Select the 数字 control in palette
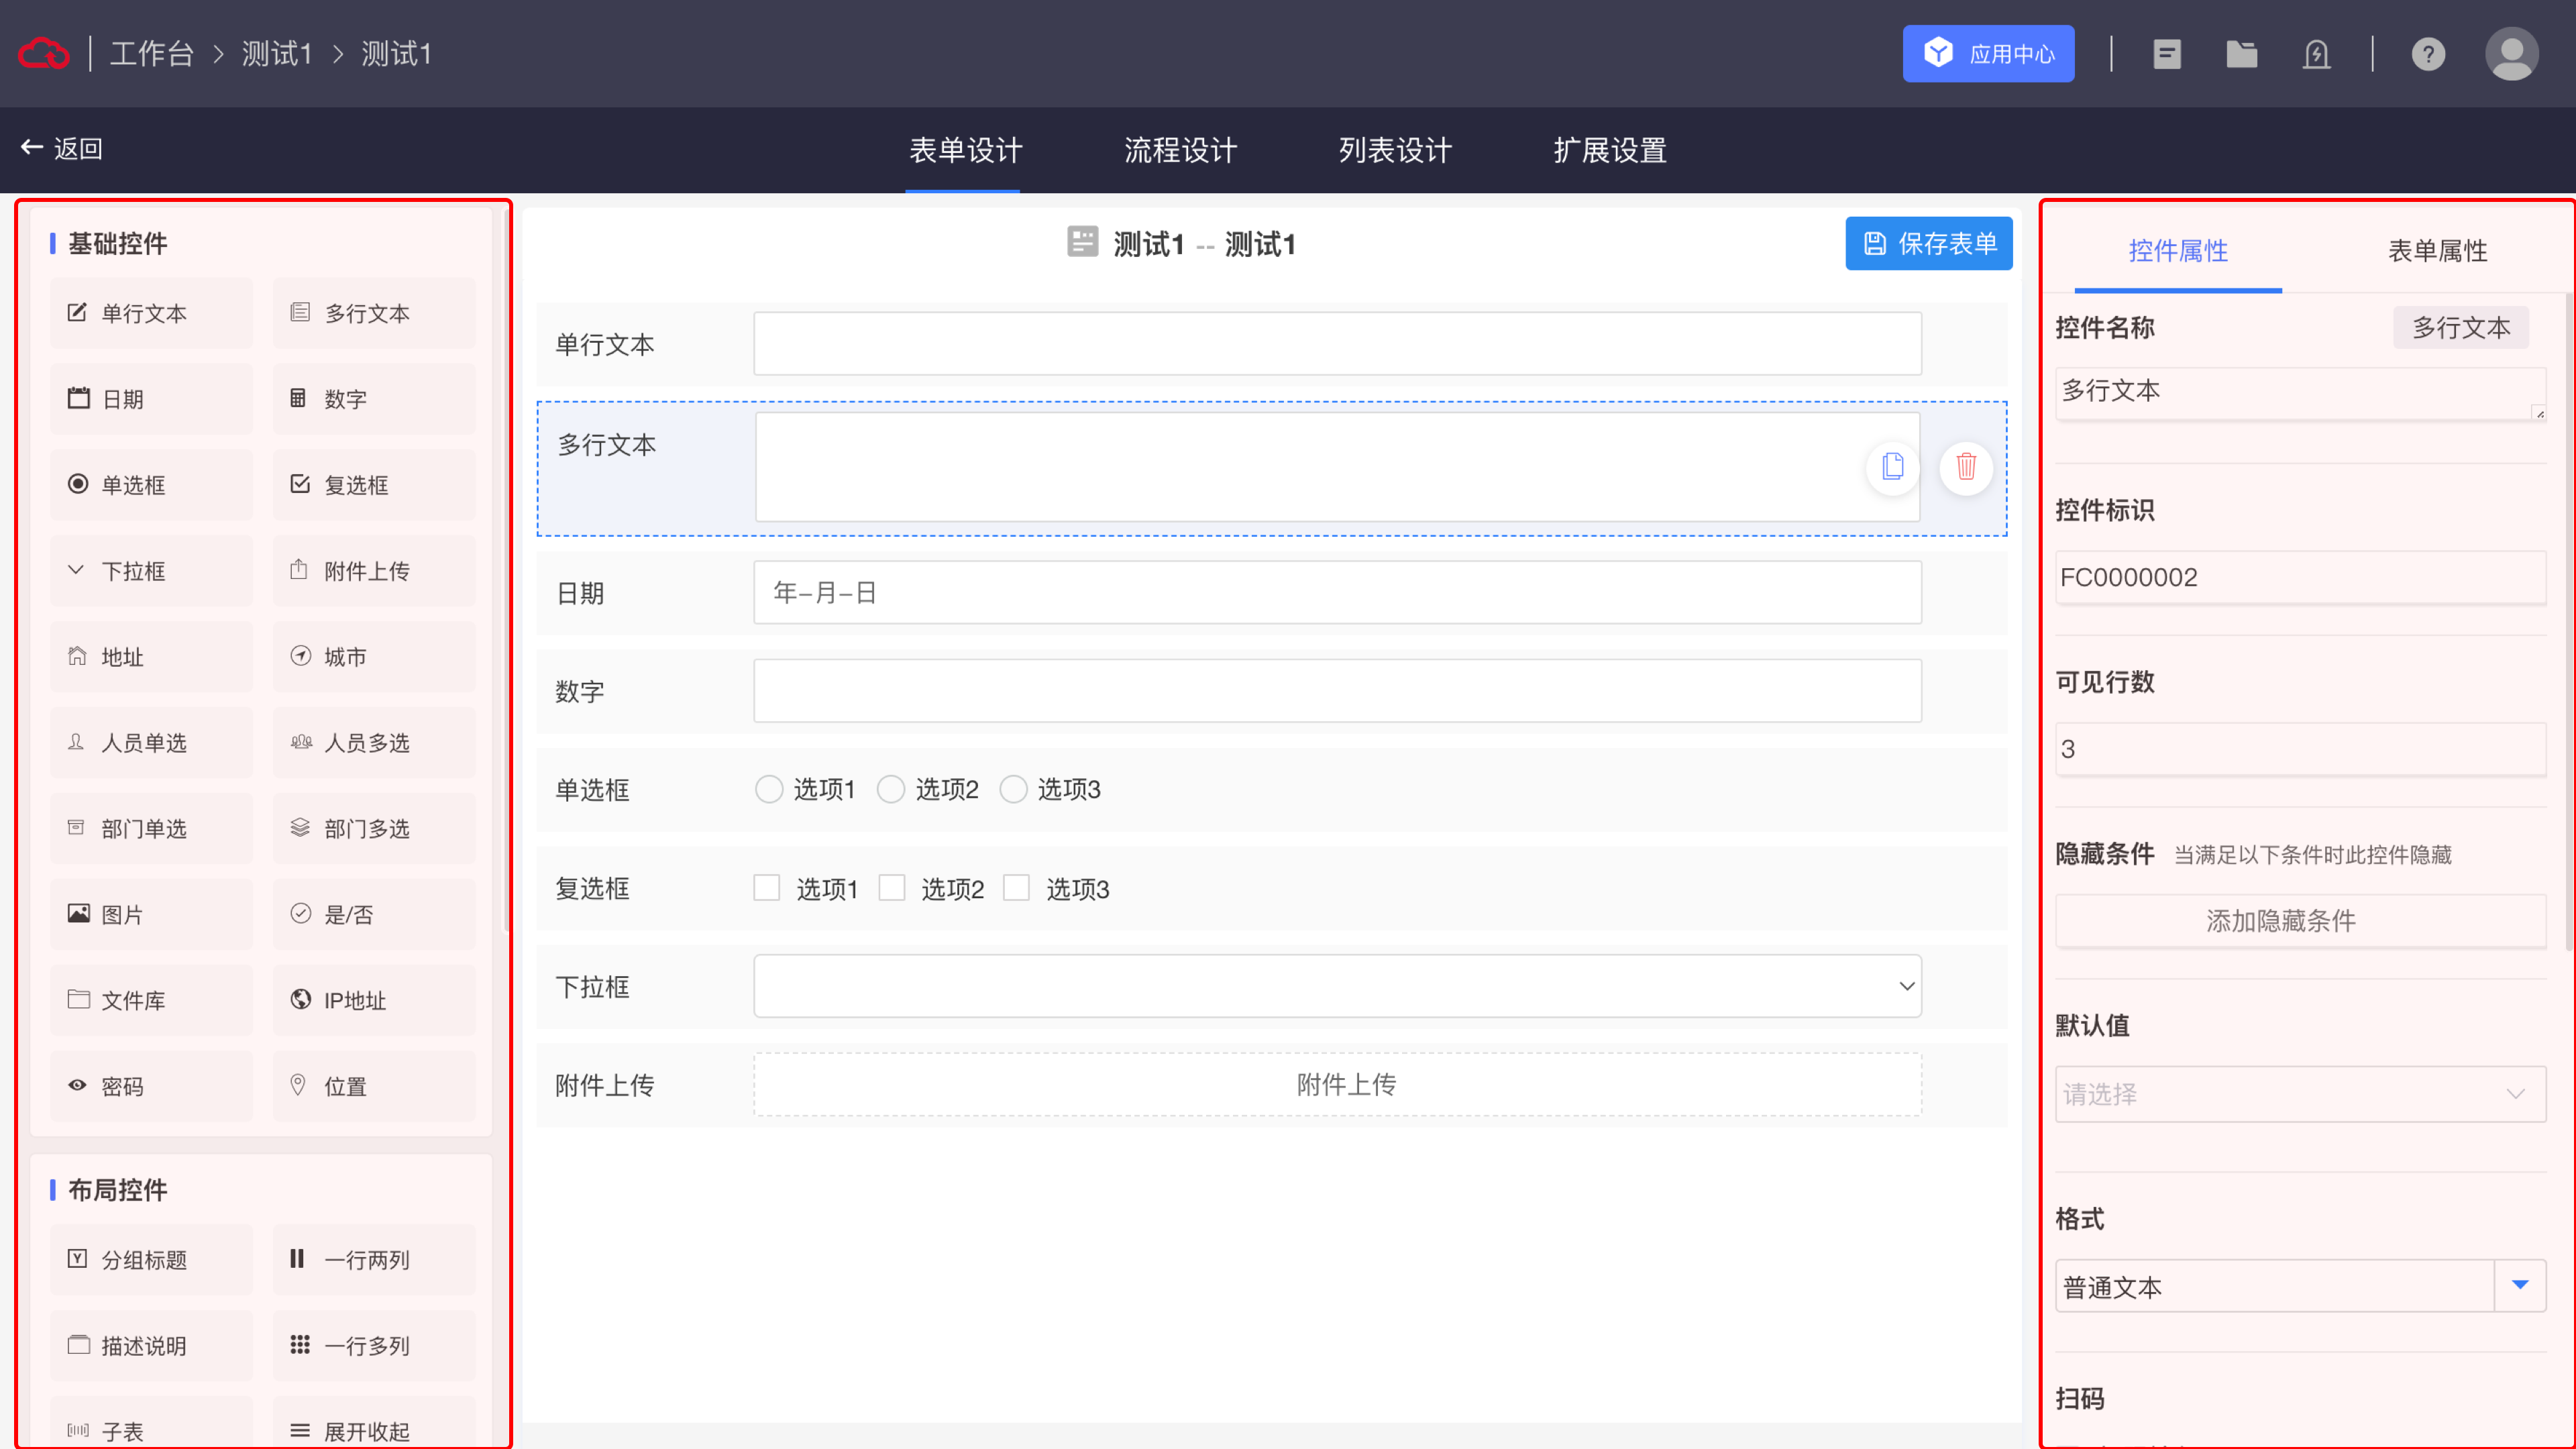The width and height of the screenshot is (2576, 1449). (374, 399)
